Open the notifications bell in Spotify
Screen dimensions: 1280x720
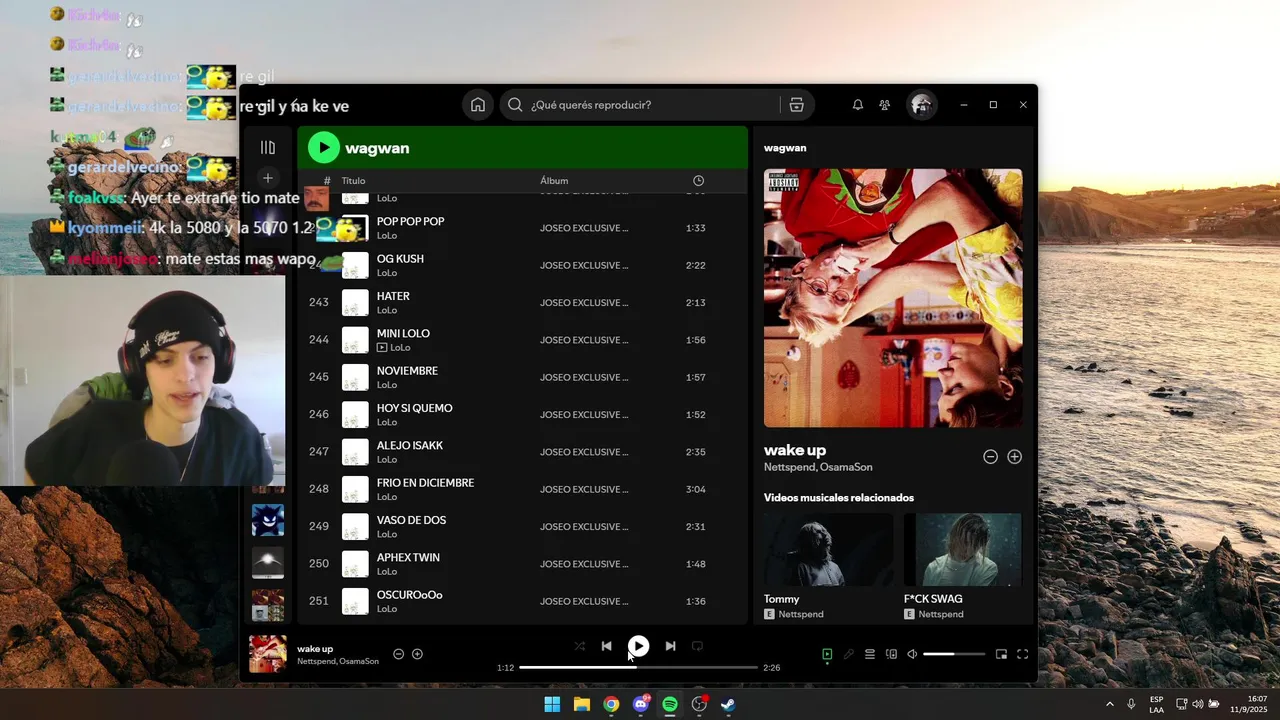pos(857,105)
